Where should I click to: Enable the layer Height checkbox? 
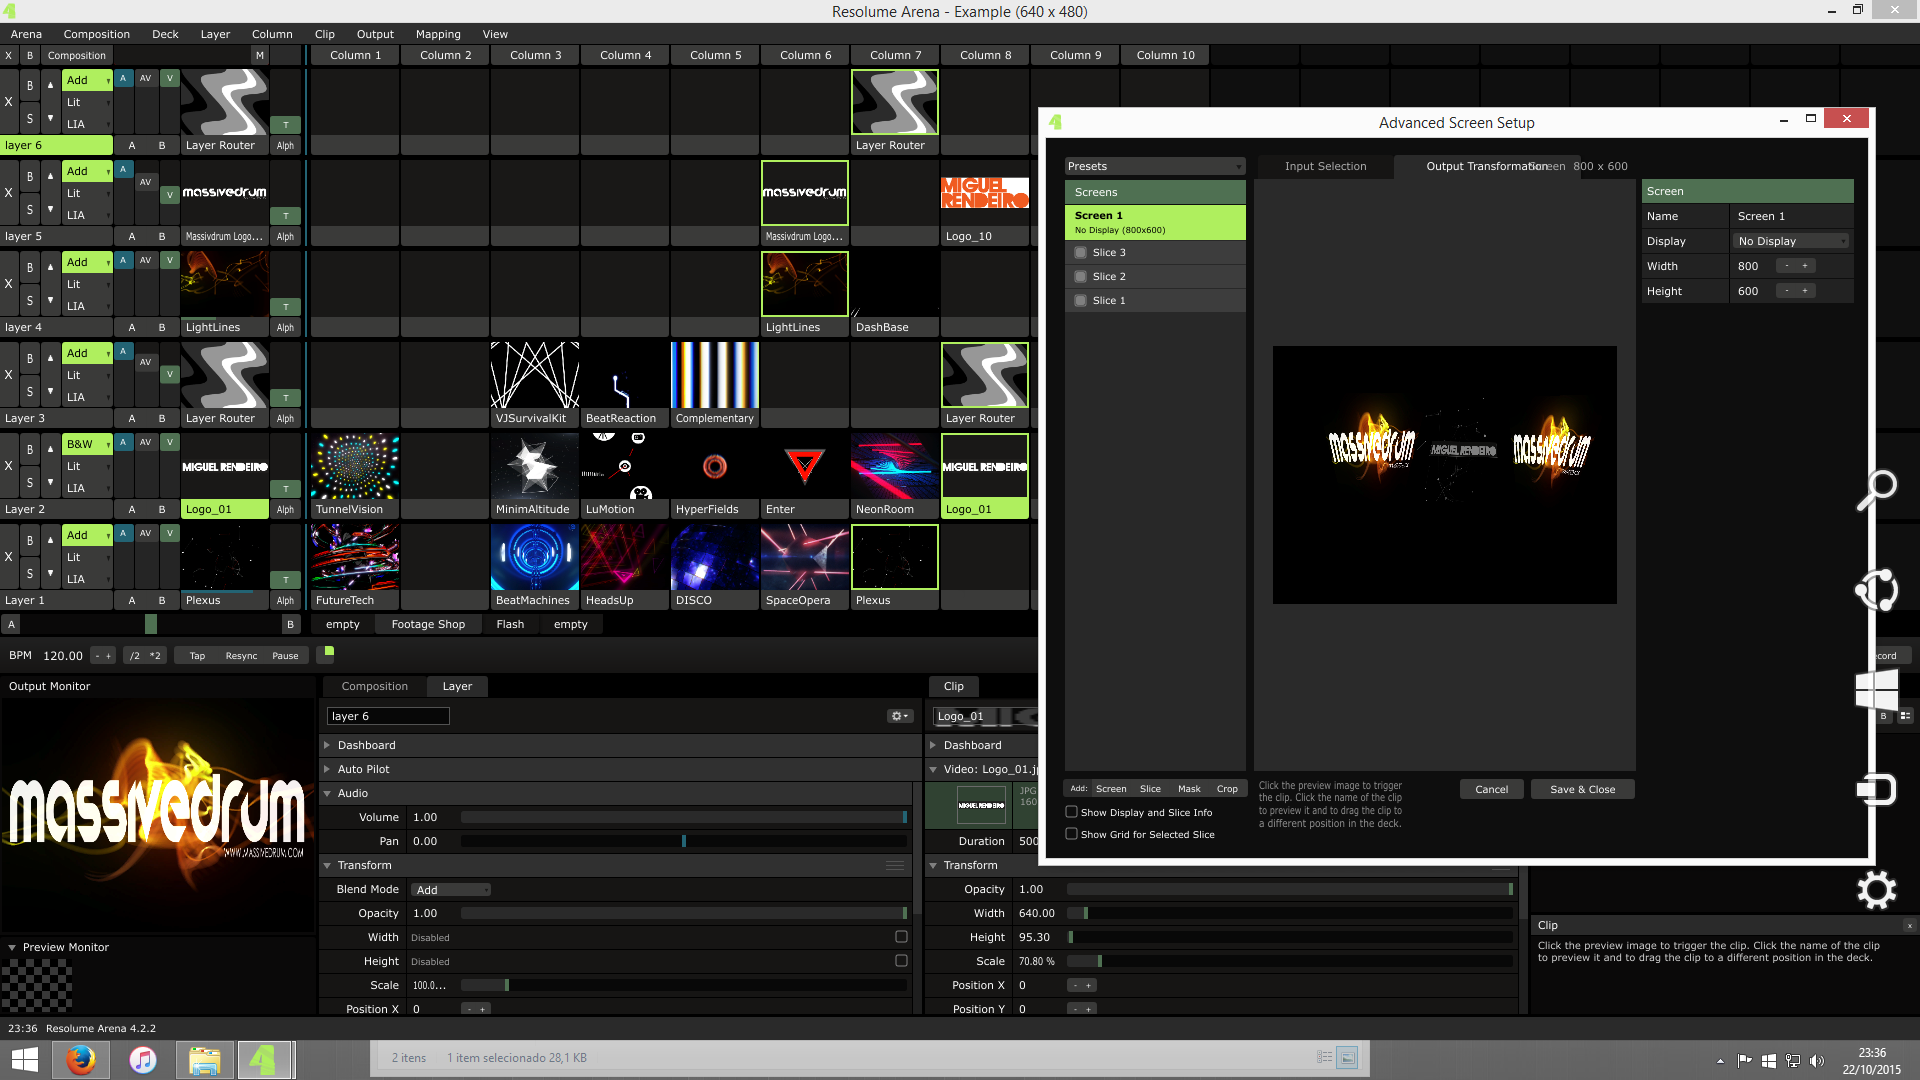(901, 961)
